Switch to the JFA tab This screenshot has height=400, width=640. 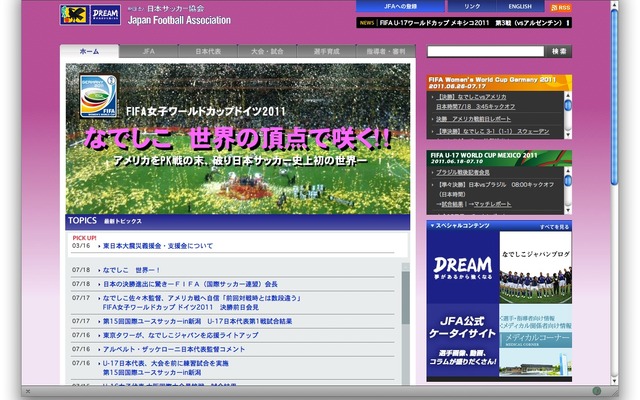pos(149,51)
